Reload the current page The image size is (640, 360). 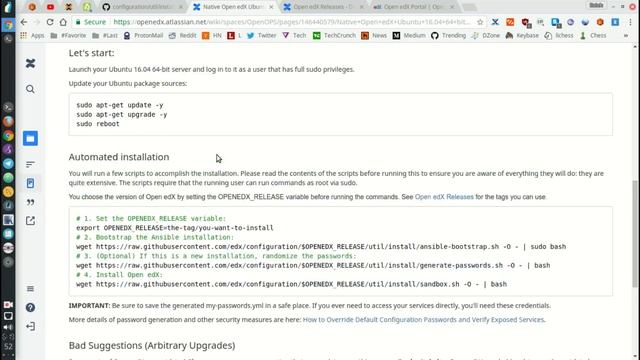point(50,22)
